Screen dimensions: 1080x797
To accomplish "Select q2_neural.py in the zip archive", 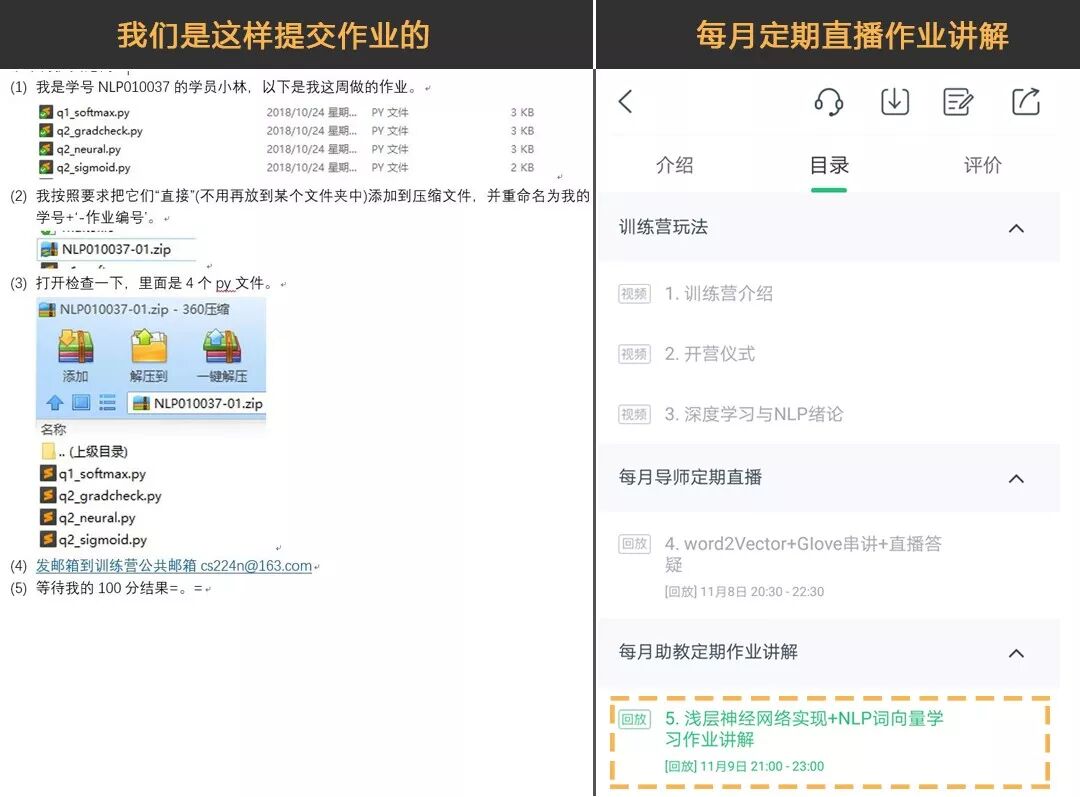I will pyautogui.click(x=88, y=518).
